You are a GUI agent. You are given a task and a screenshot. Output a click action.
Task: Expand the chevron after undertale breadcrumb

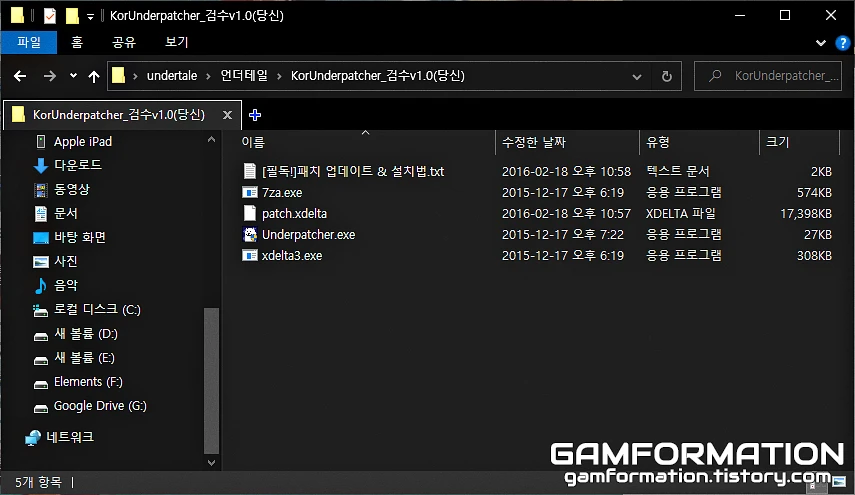point(208,76)
